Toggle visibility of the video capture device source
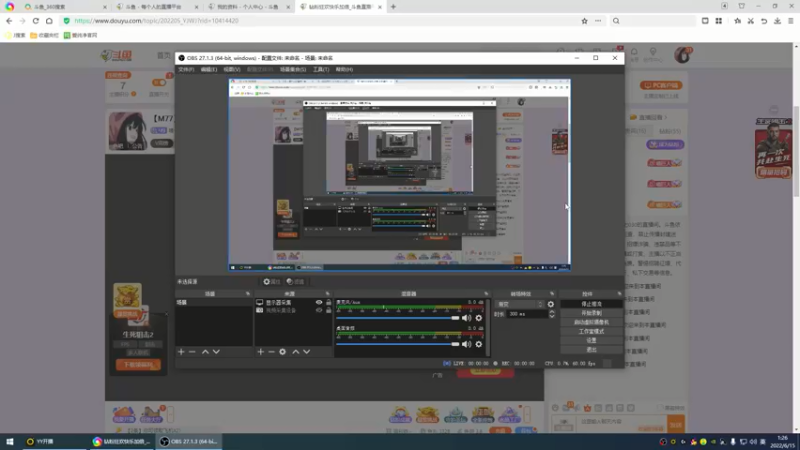 coord(319,310)
